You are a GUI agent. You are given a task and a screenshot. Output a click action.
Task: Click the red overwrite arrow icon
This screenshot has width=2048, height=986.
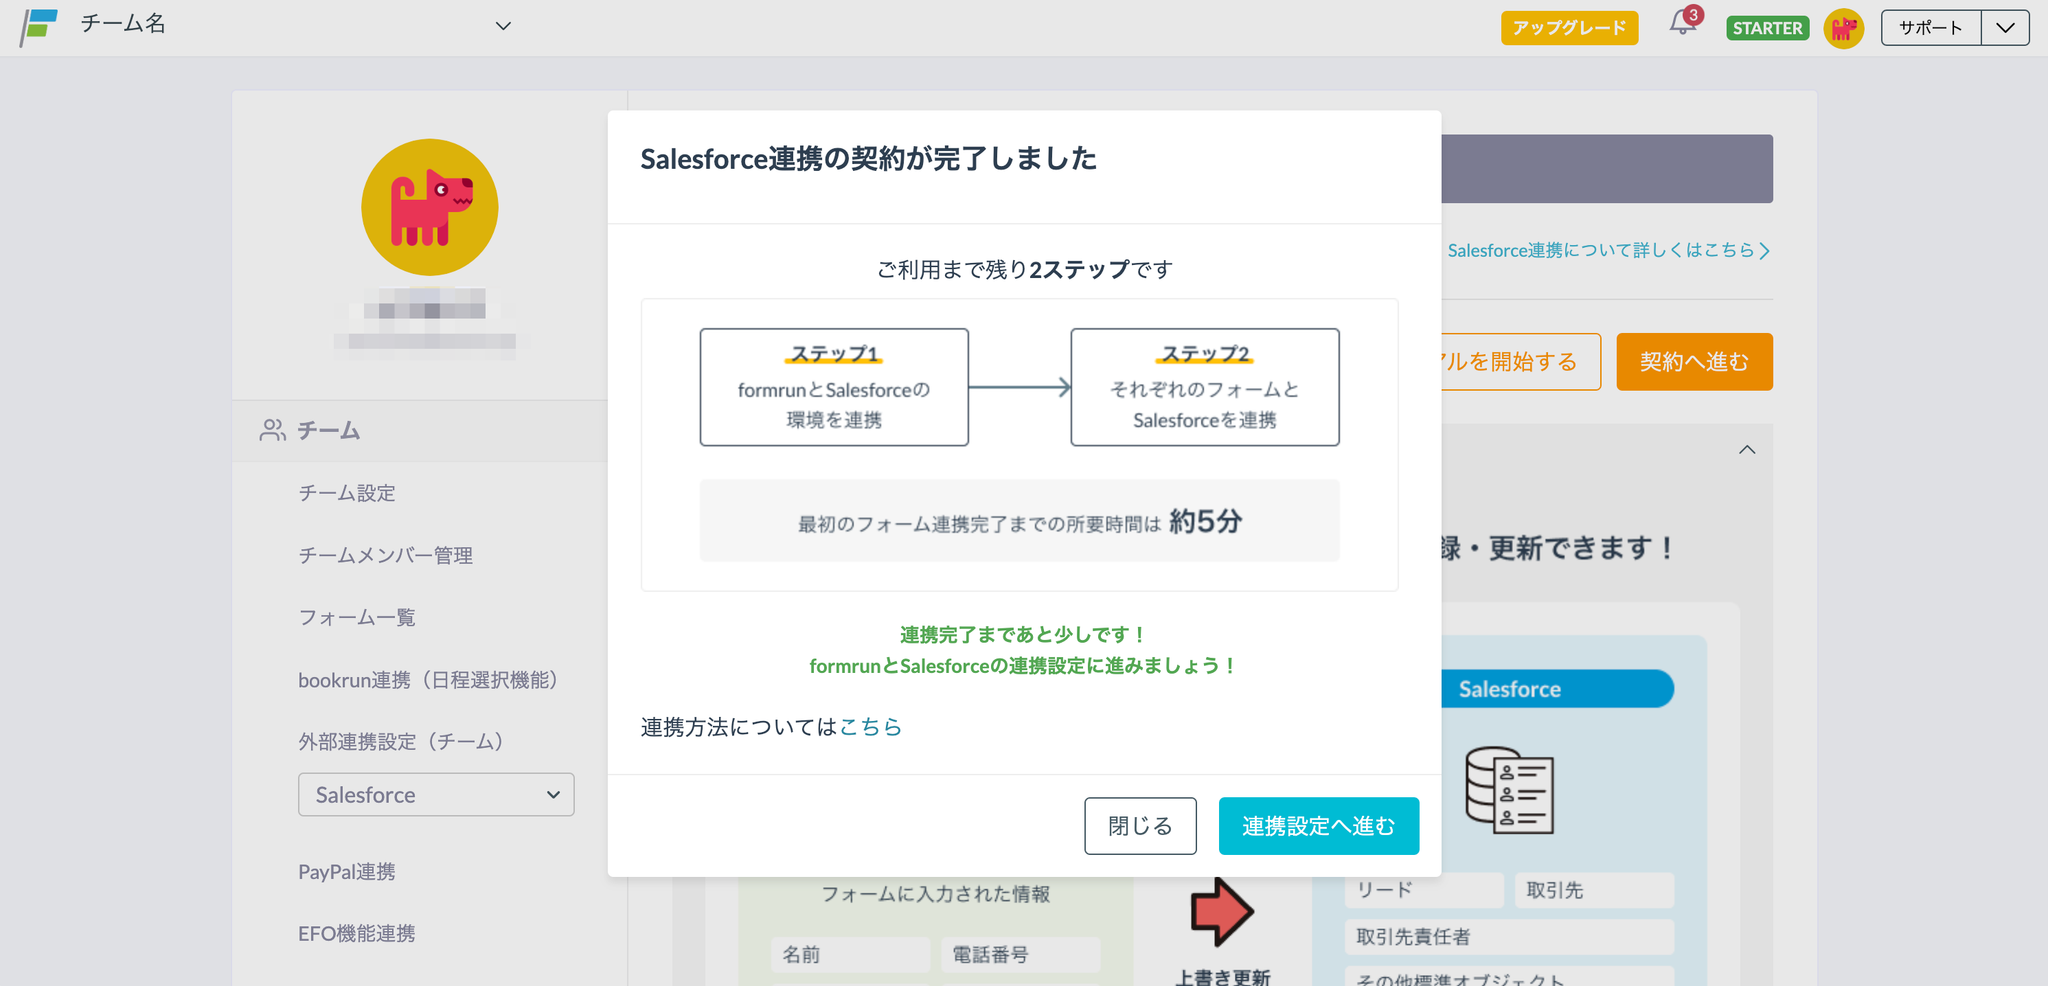(x=1221, y=911)
